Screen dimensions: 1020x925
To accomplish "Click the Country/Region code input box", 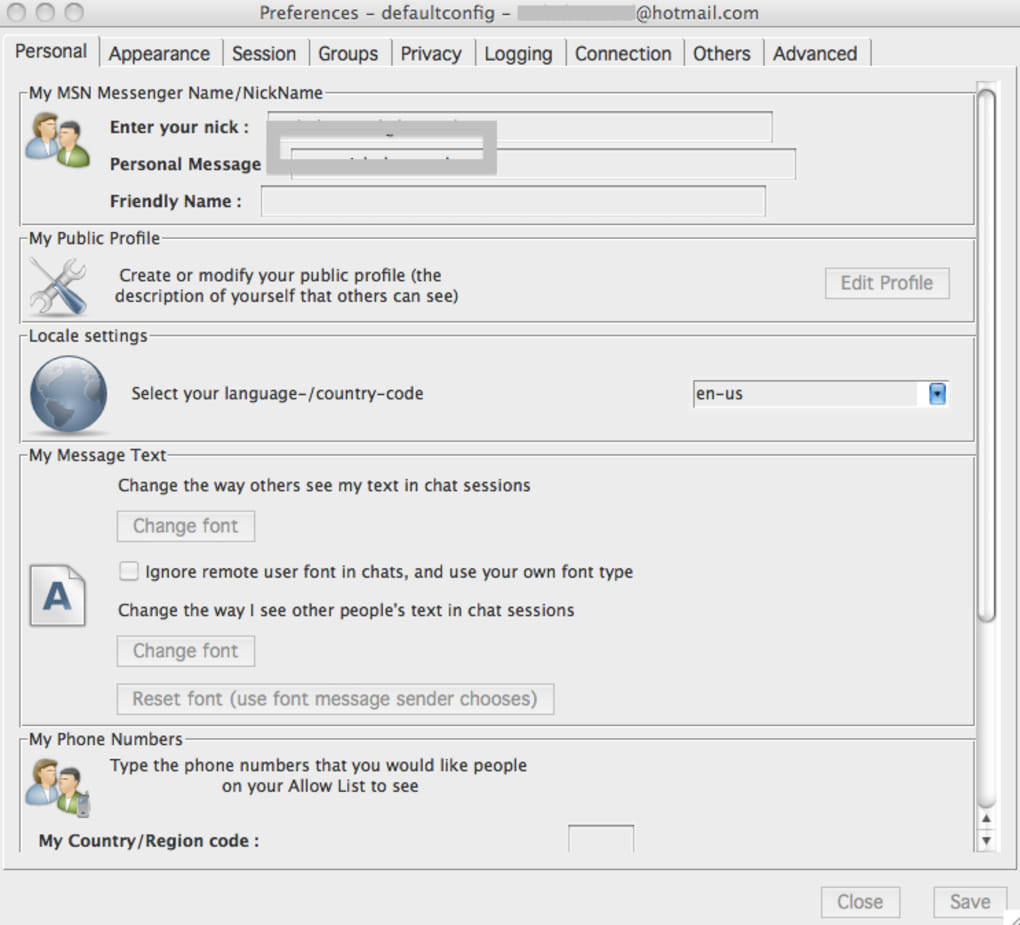I will 600,839.
